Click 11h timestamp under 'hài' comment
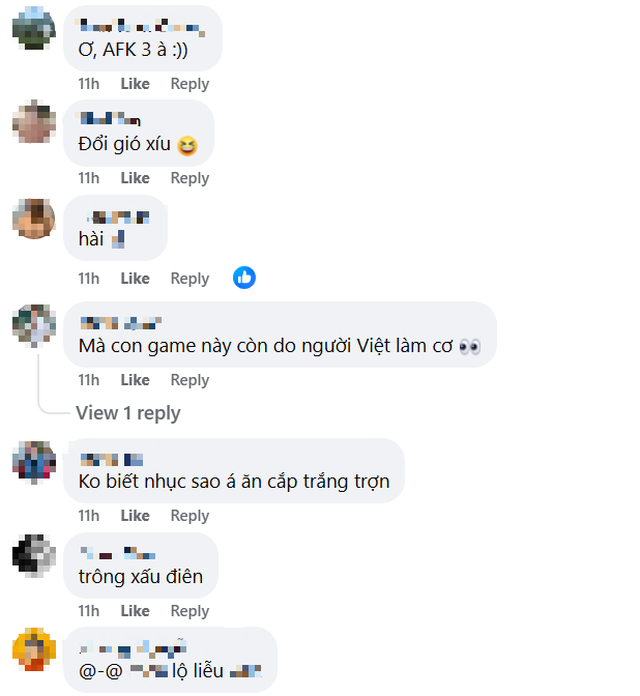The width and height of the screenshot is (640, 696). pyautogui.click(x=89, y=278)
